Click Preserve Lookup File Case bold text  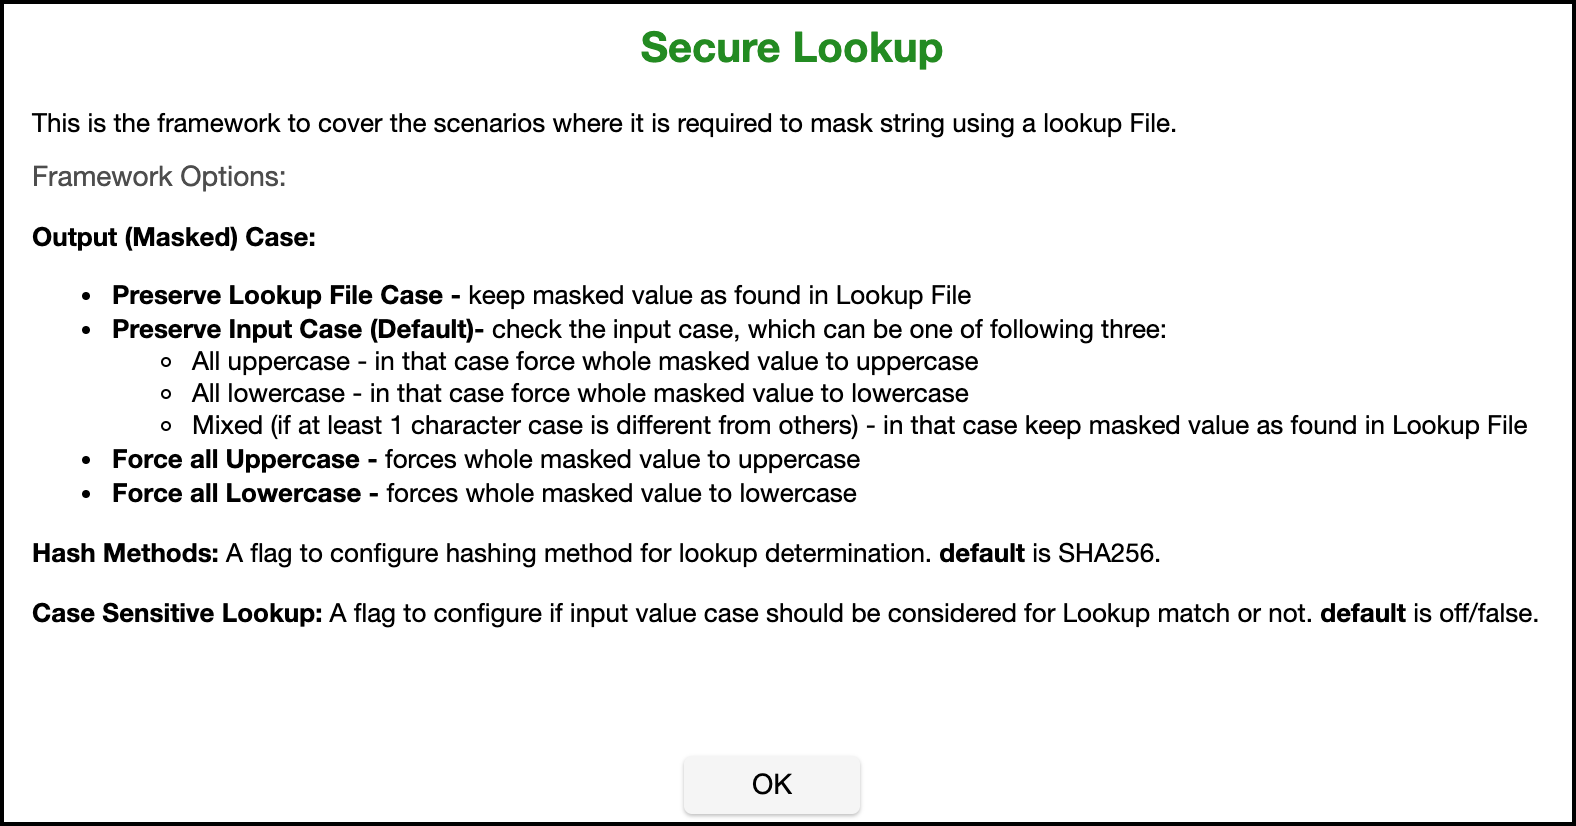(277, 296)
